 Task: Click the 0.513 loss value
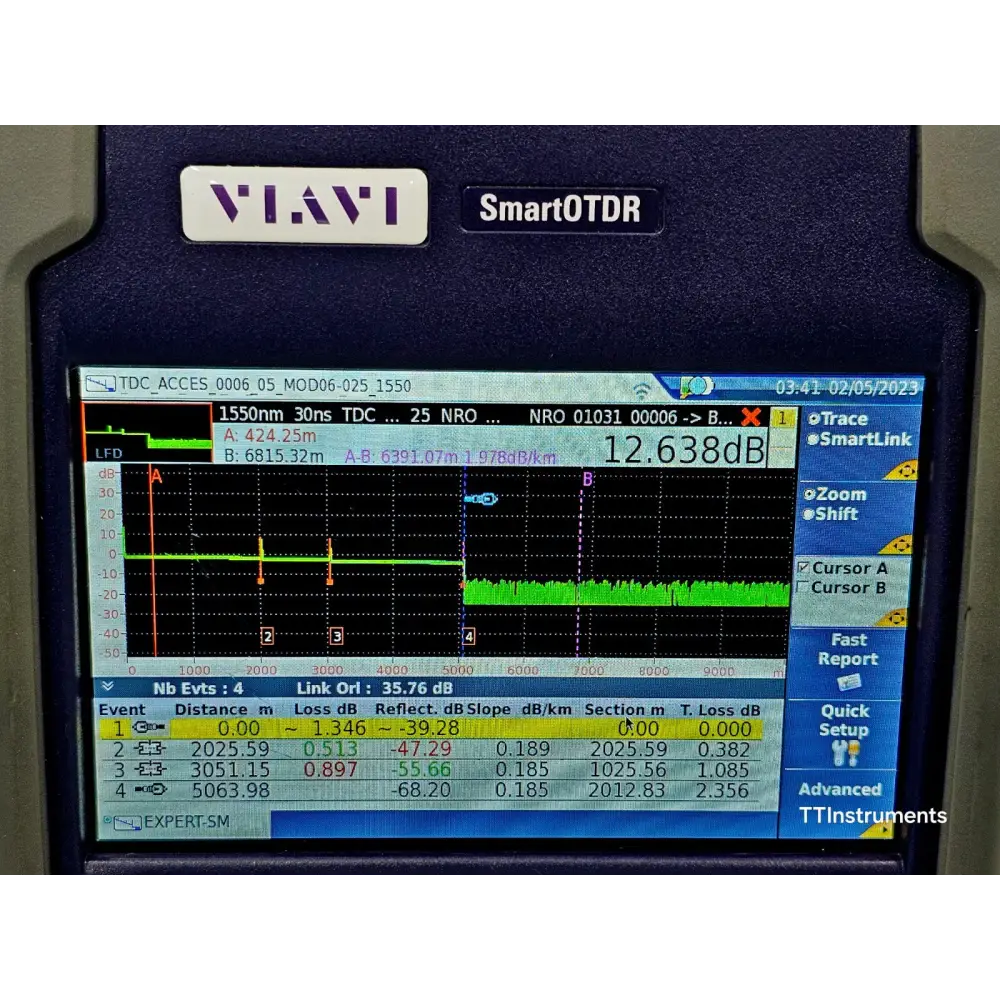point(330,749)
